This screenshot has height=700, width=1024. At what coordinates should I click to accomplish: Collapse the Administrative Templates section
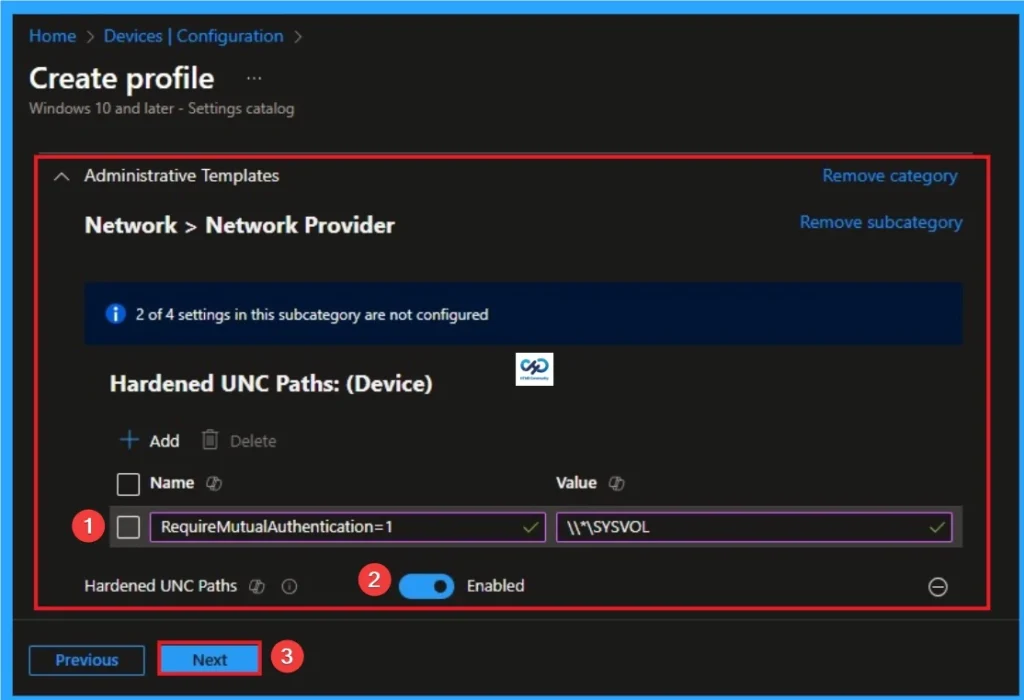pyautogui.click(x=60, y=175)
